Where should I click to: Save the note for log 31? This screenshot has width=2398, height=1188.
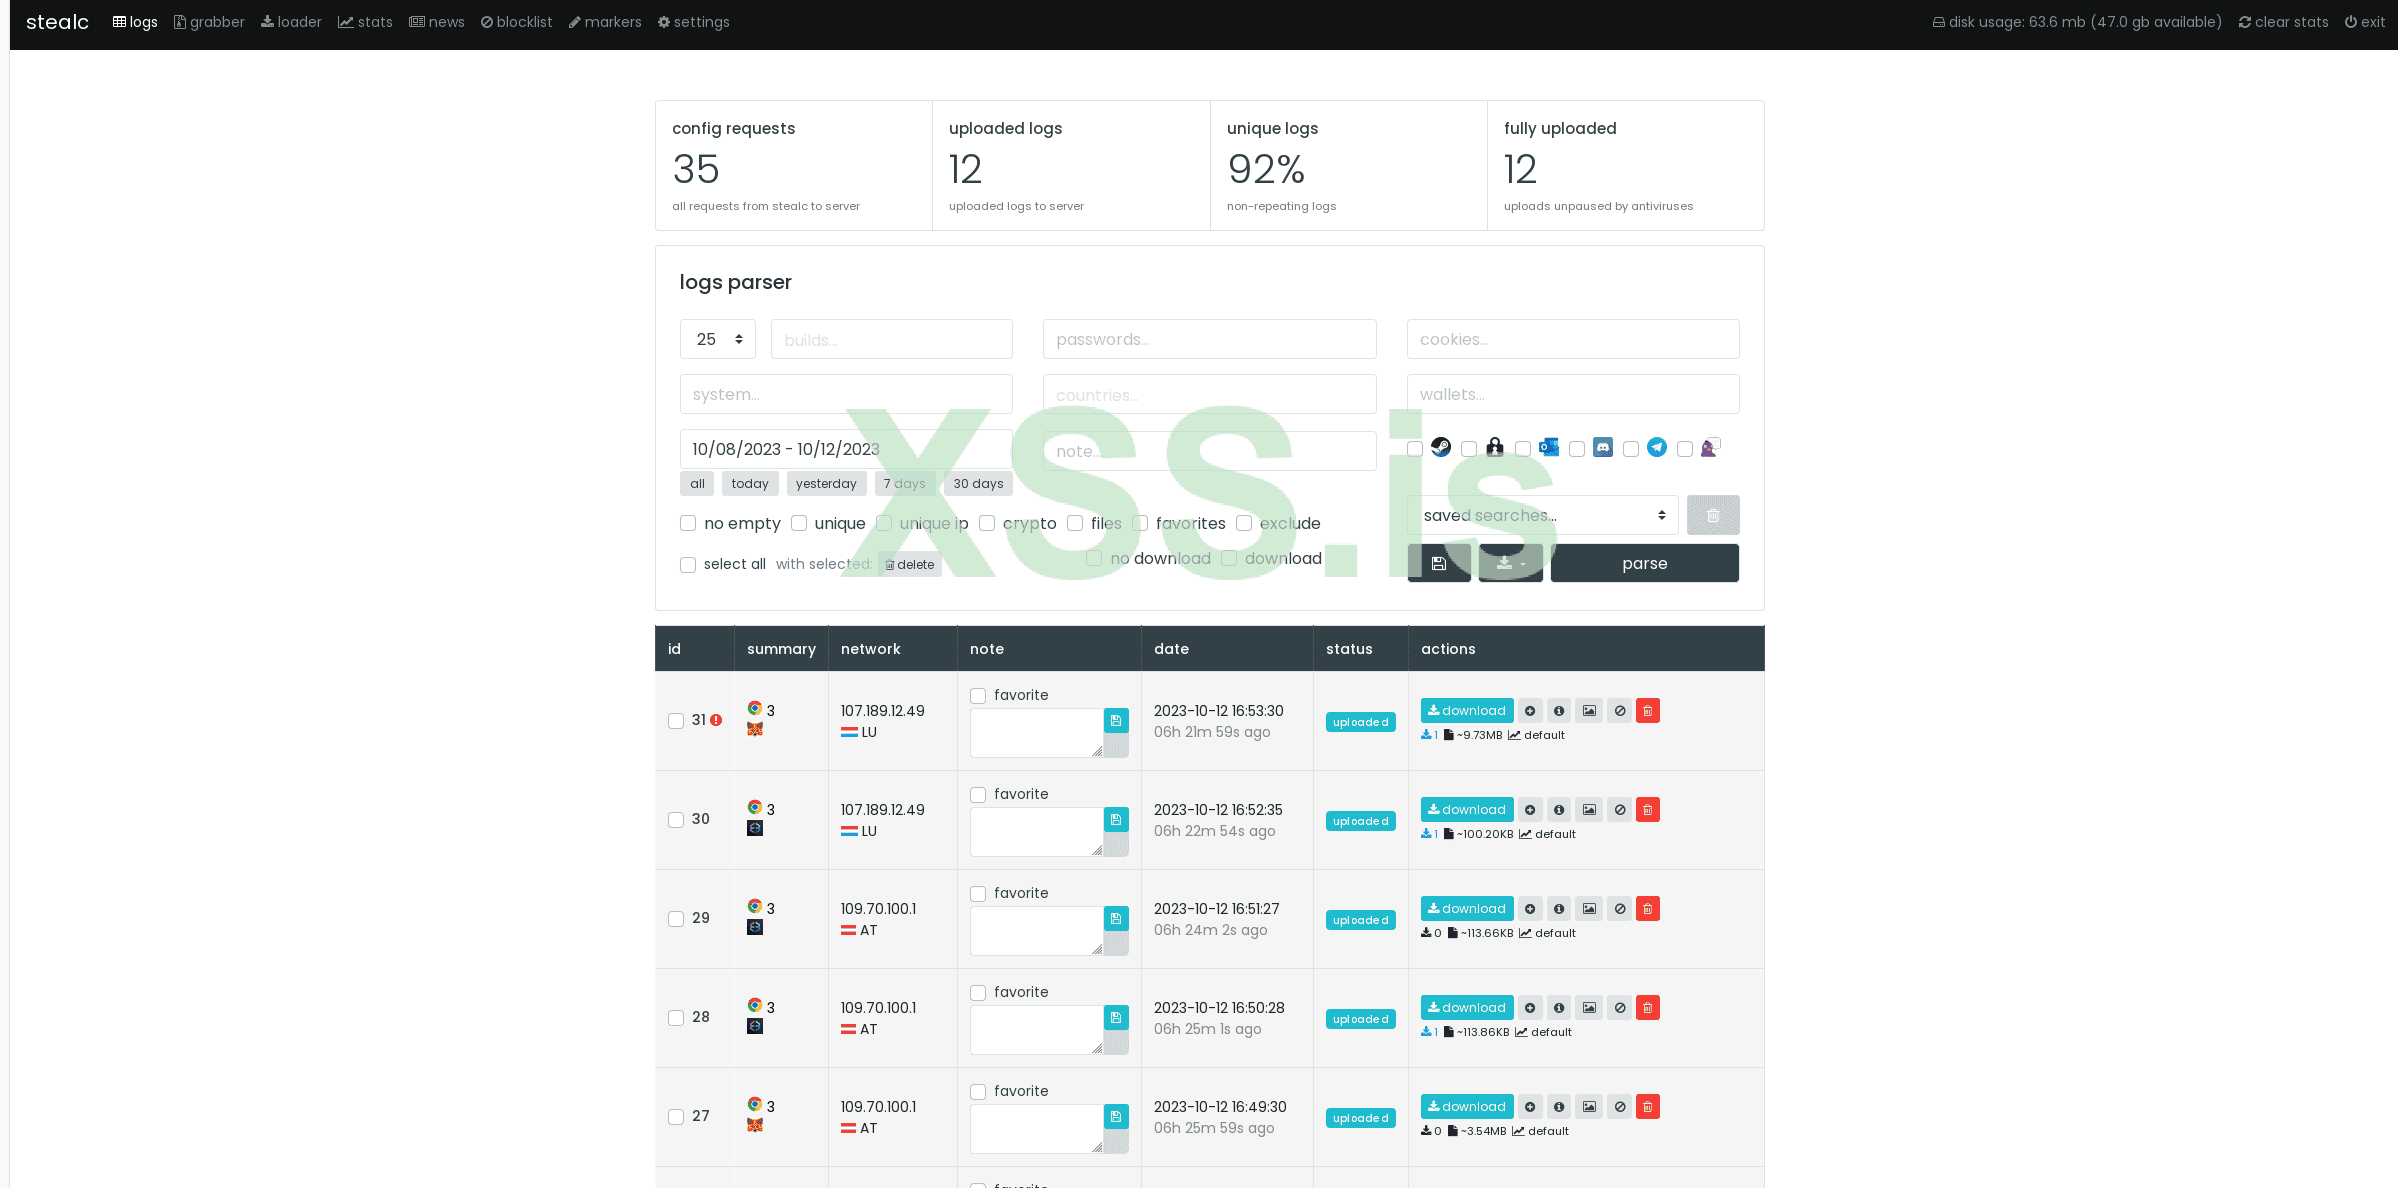(1116, 721)
